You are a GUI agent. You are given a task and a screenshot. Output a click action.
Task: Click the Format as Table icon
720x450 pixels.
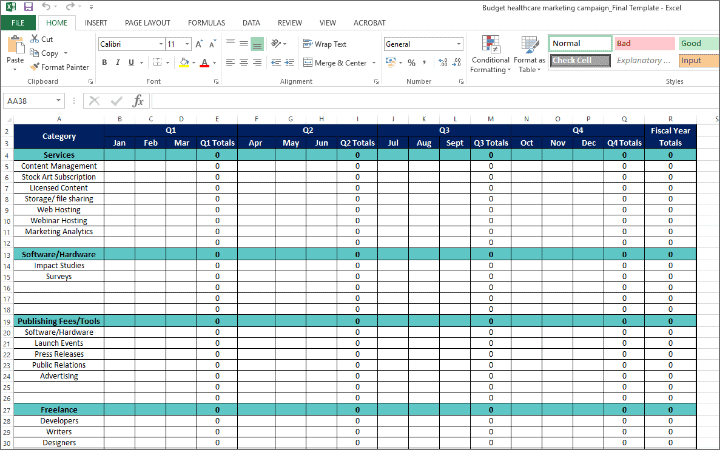point(529,54)
